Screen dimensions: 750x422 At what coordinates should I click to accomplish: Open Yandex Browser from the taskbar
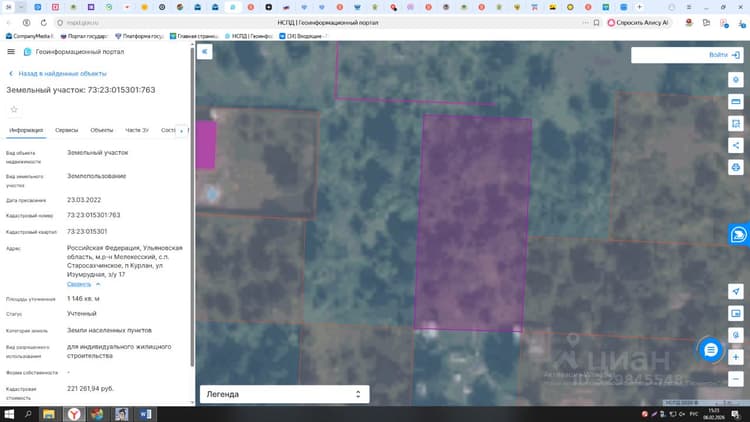(74, 414)
